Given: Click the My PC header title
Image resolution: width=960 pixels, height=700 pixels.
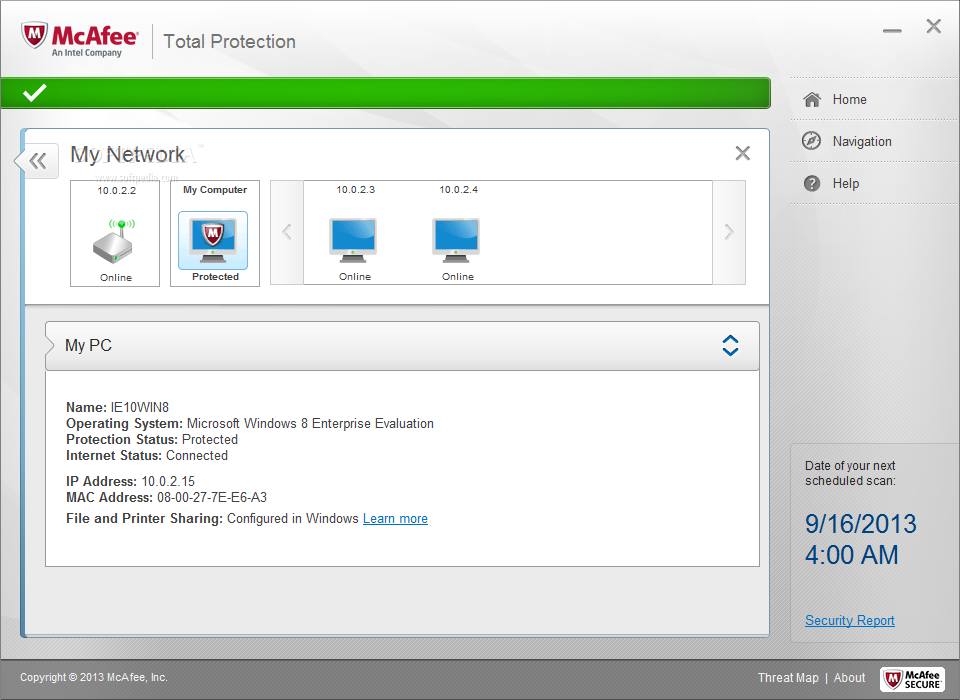Looking at the screenshot, I should click(89, 345).
